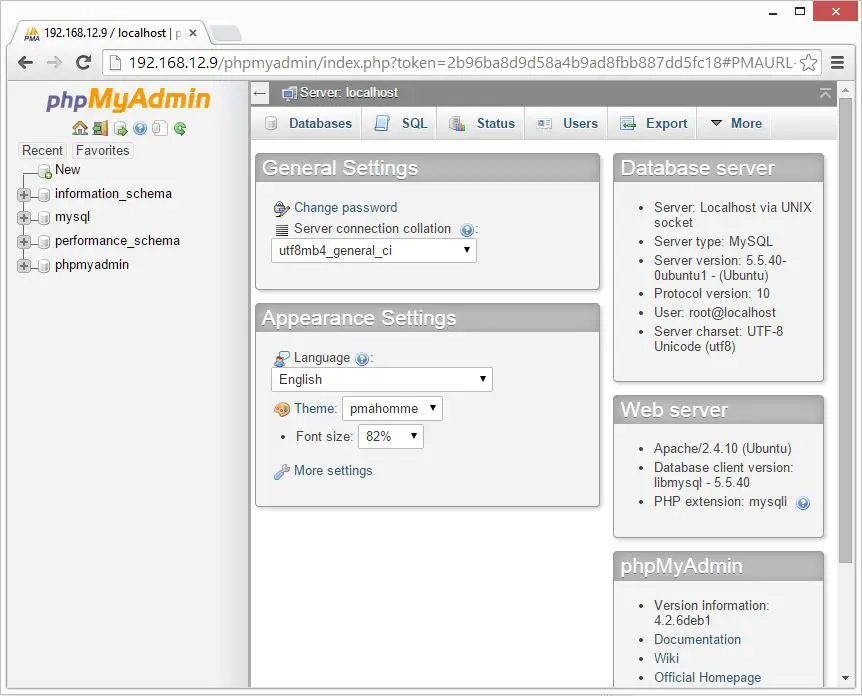Open the Status tab
This screenshot has height=696, width=862.
click(x=482, y=123)
